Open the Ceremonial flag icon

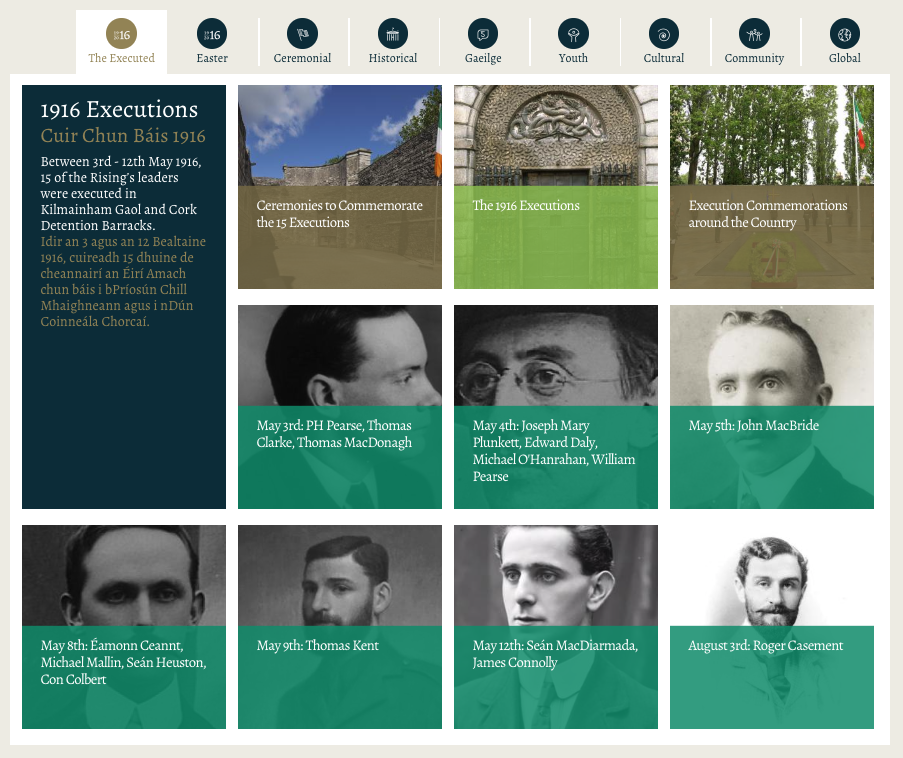point(302,34)
